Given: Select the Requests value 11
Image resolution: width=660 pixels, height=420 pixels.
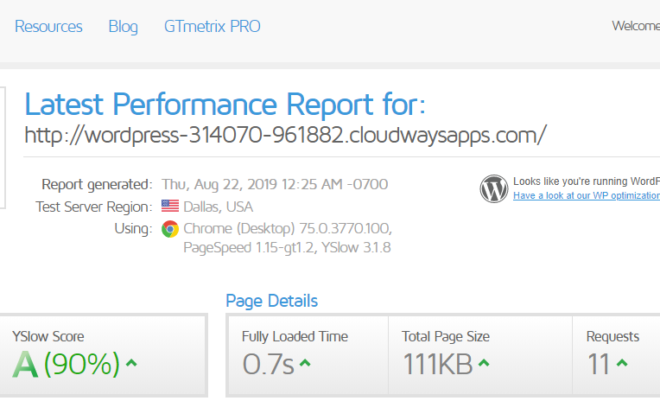Looking at the screenshot, I should (599, 364).
